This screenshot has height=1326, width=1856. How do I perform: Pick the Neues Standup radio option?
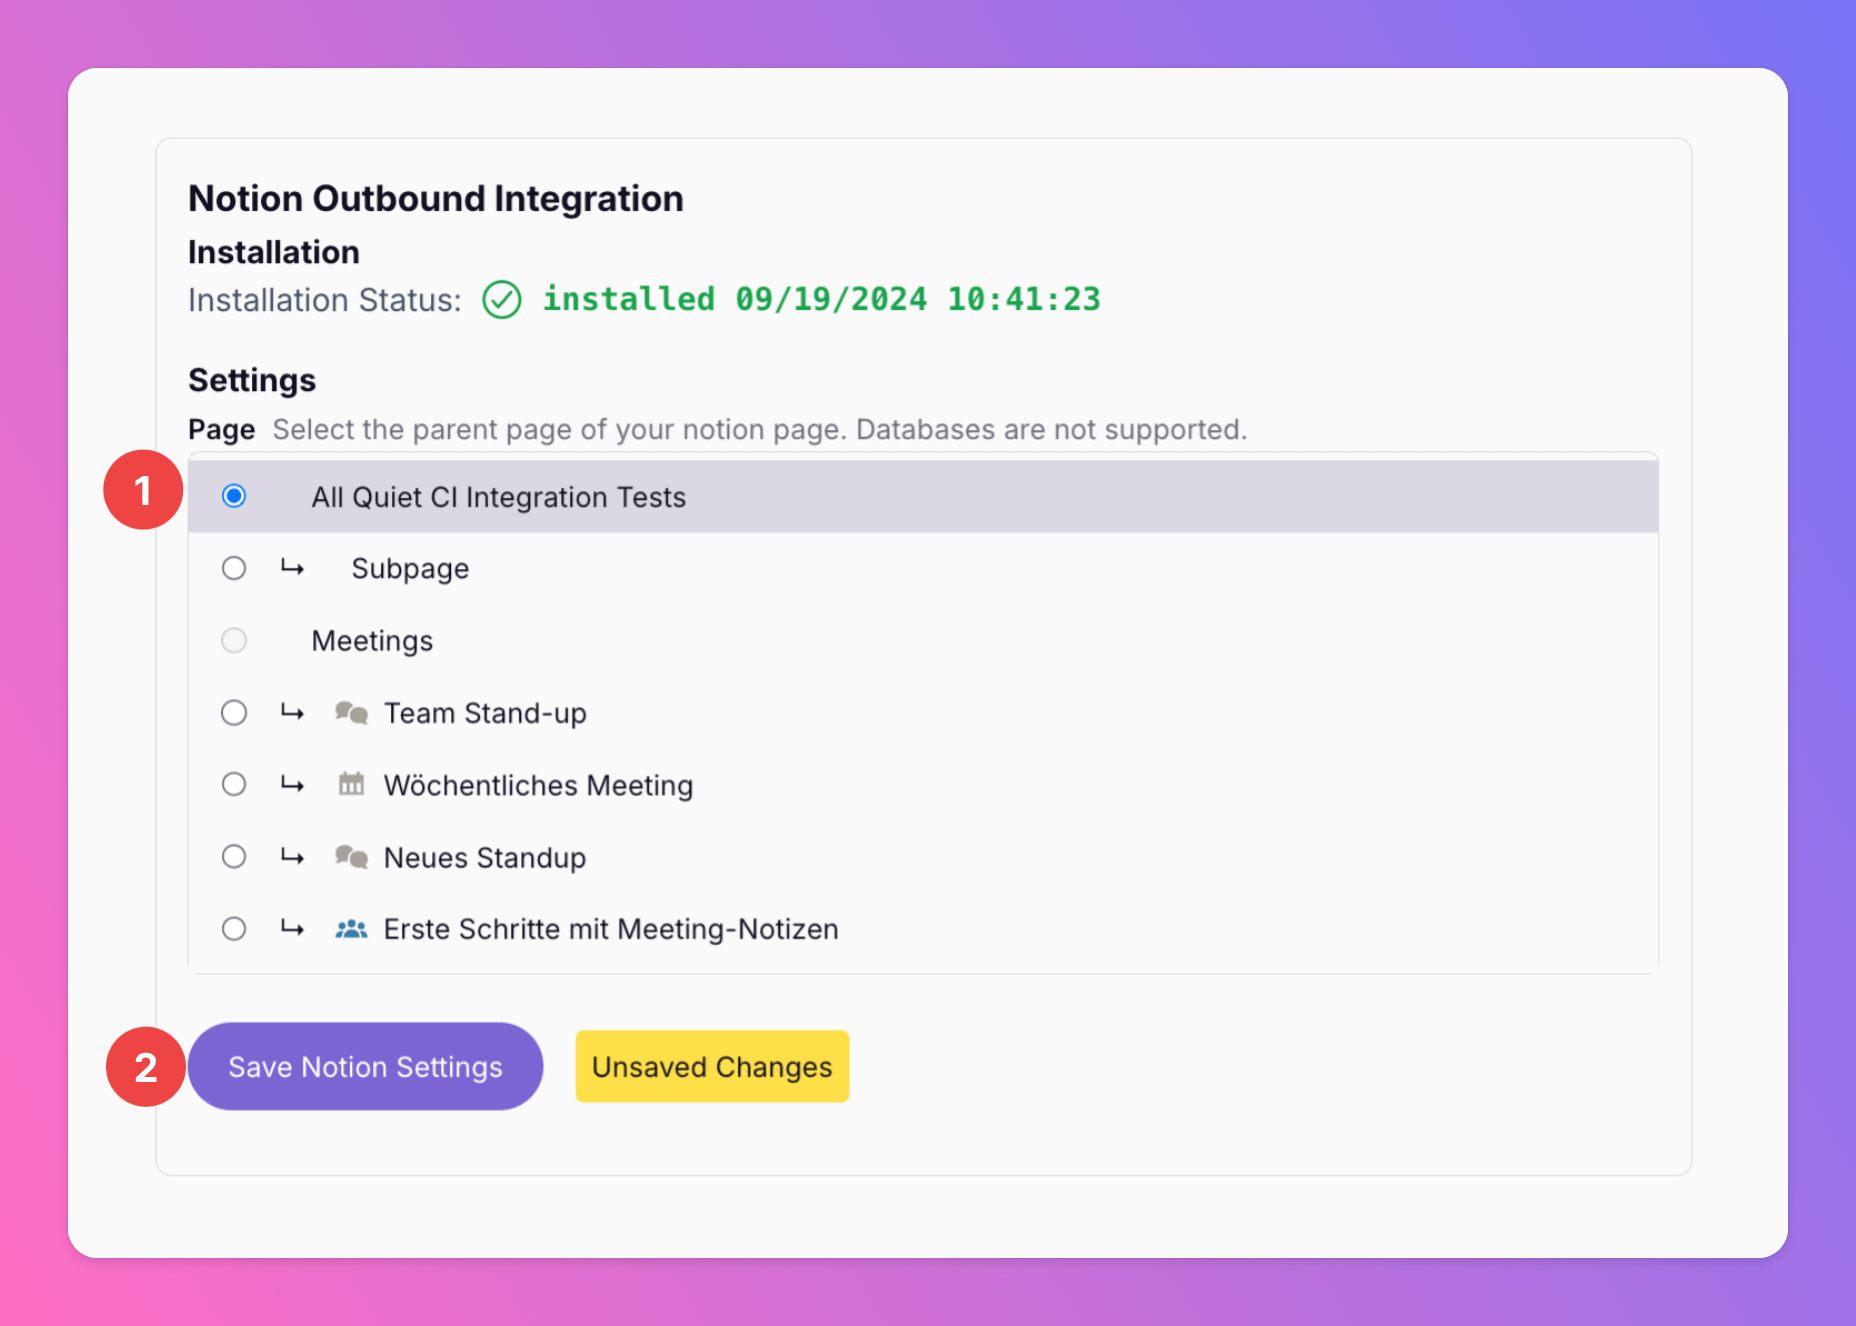(234, 856)
